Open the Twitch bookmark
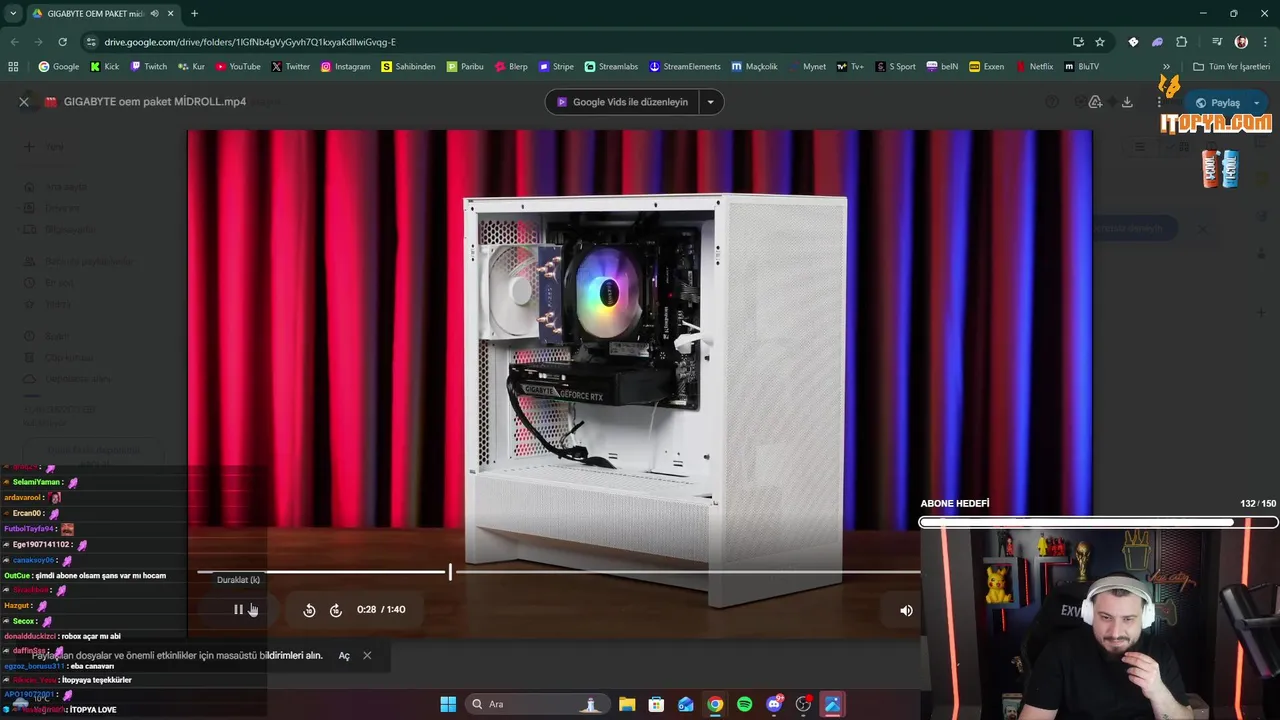 [x=149, y=67]
